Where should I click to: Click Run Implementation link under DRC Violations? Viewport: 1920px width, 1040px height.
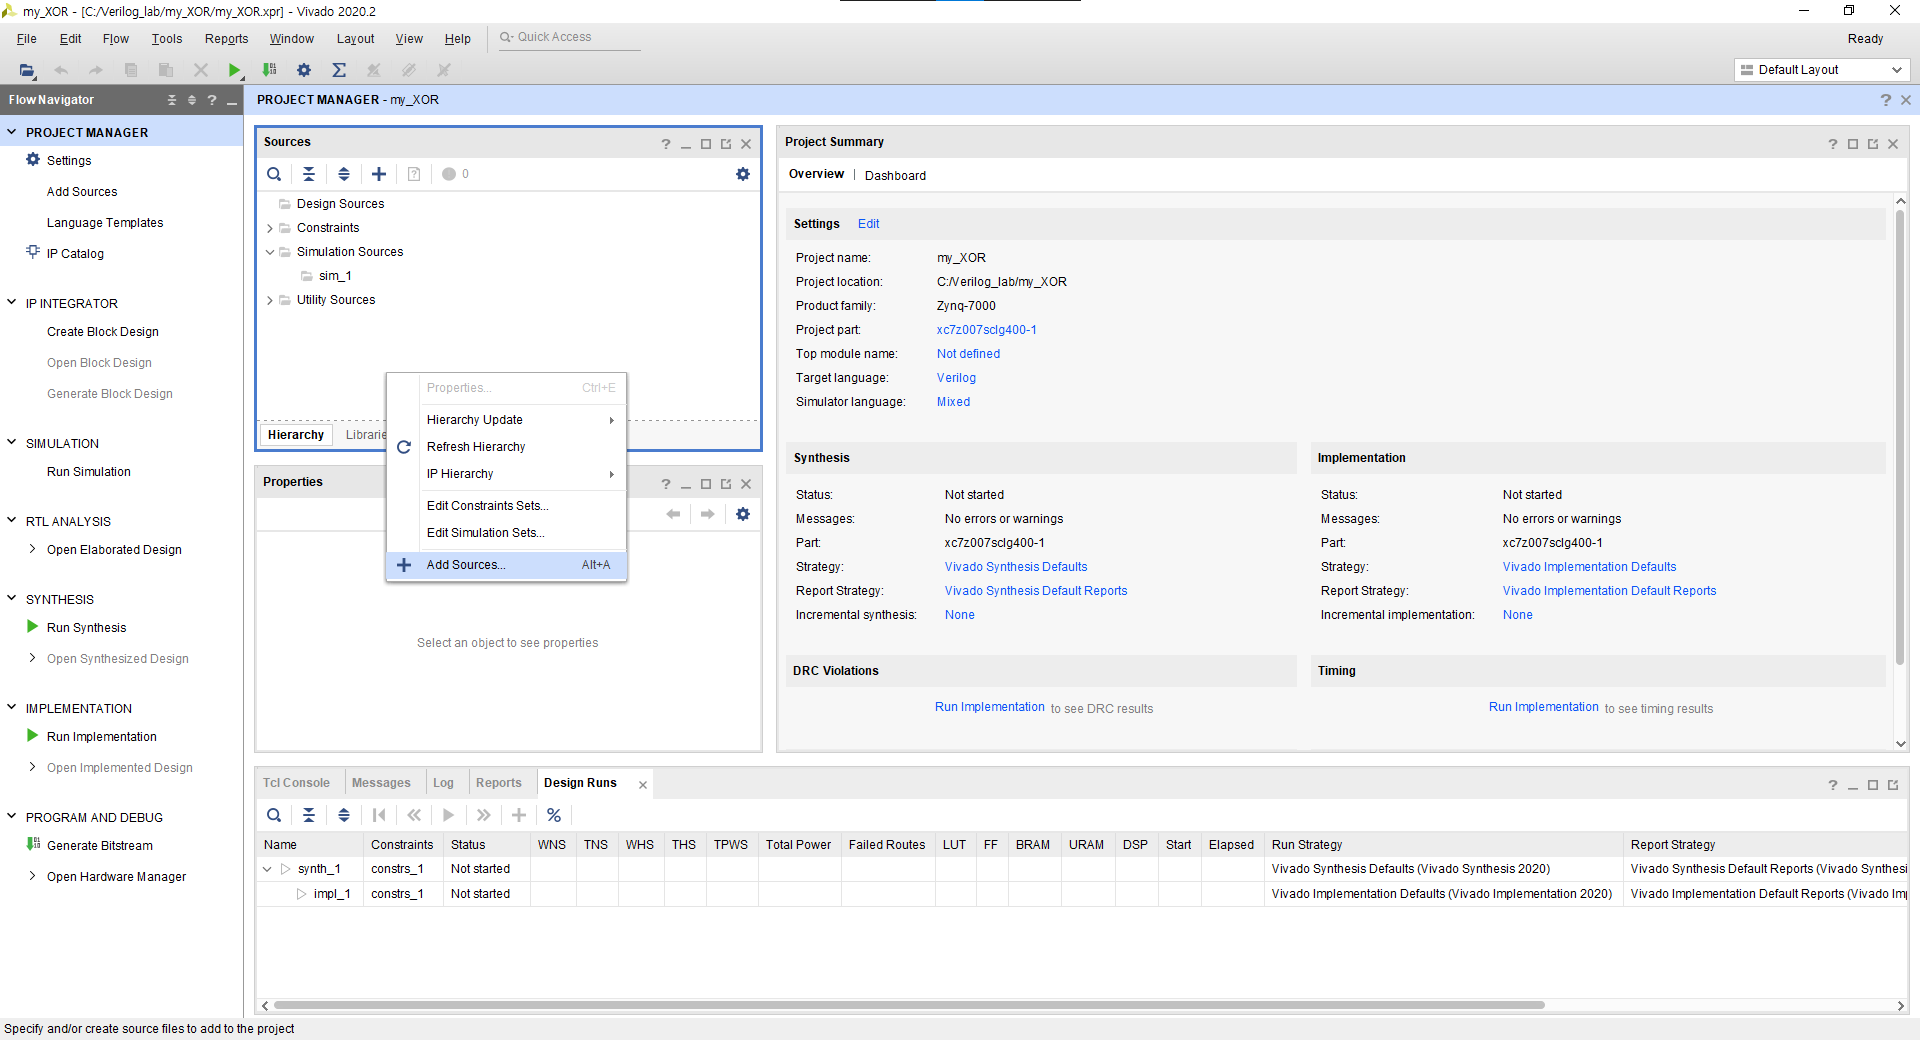point(990,707)
